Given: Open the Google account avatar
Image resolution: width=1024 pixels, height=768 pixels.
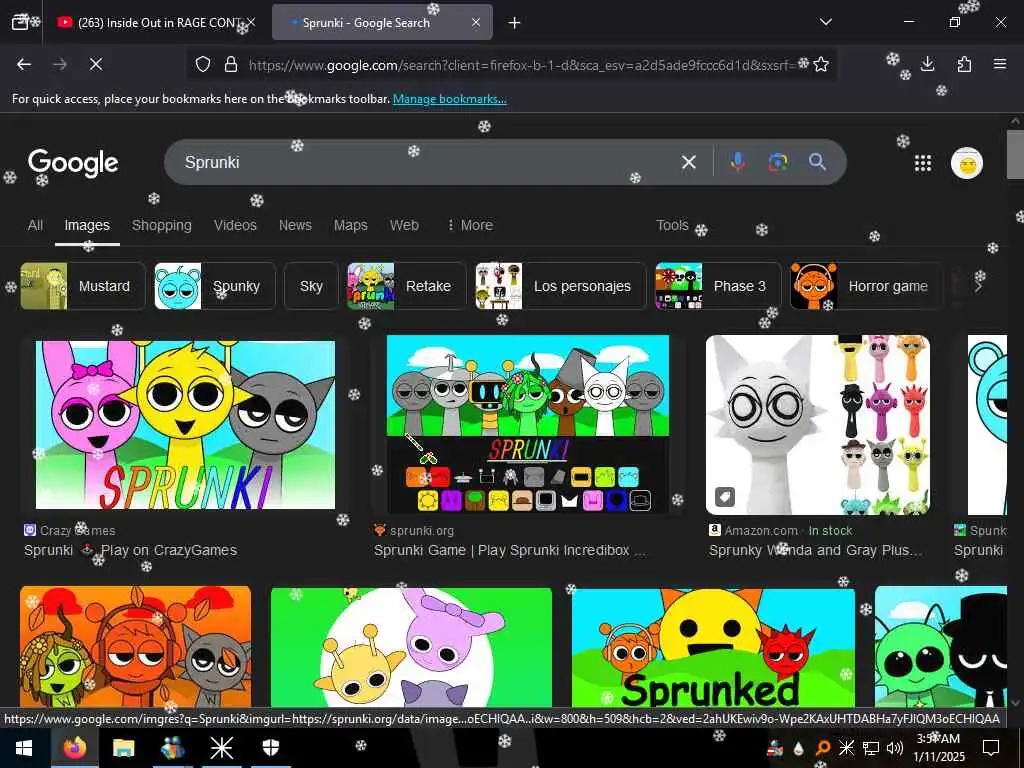Looking at the screenshot, I should [x=967, y=163].
